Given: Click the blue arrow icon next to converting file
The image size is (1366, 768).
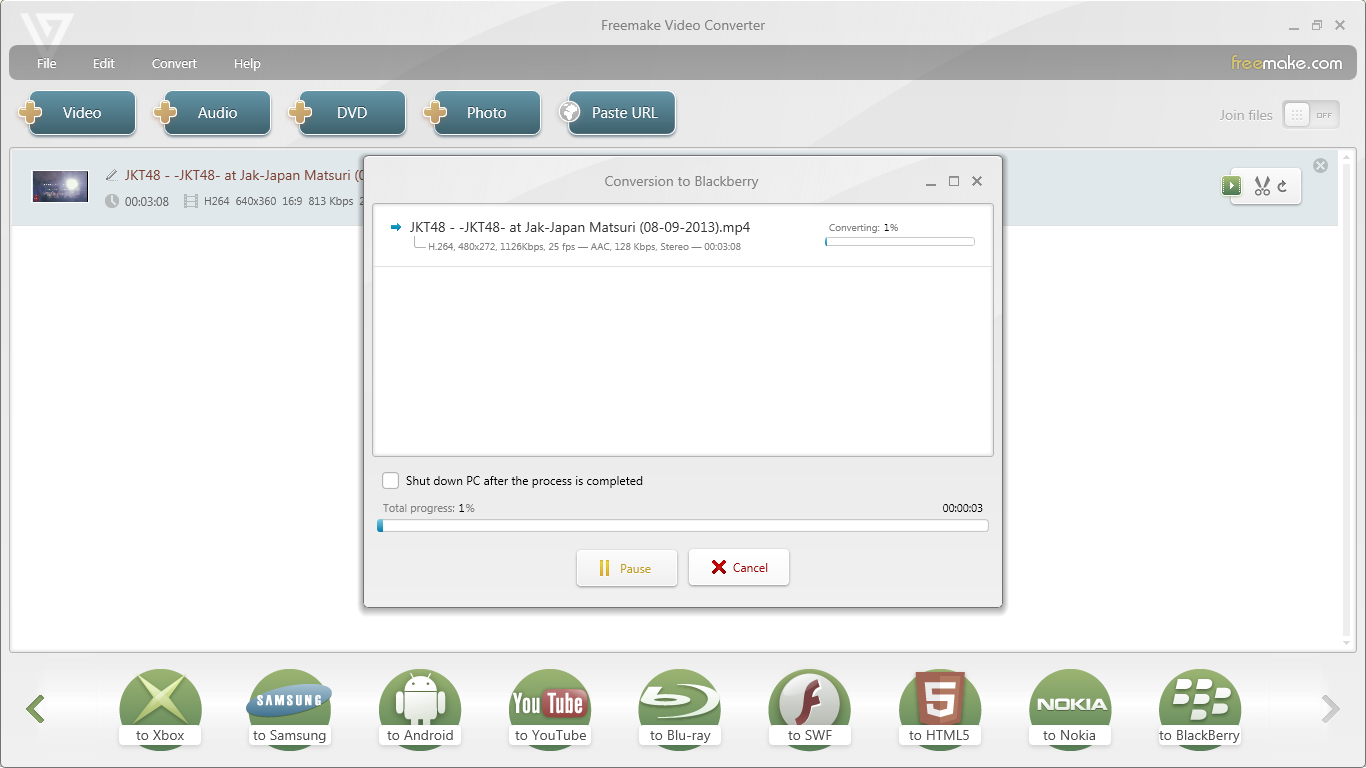Looking at the screenshot, I should pyautogui.click(x=396, y=227).
